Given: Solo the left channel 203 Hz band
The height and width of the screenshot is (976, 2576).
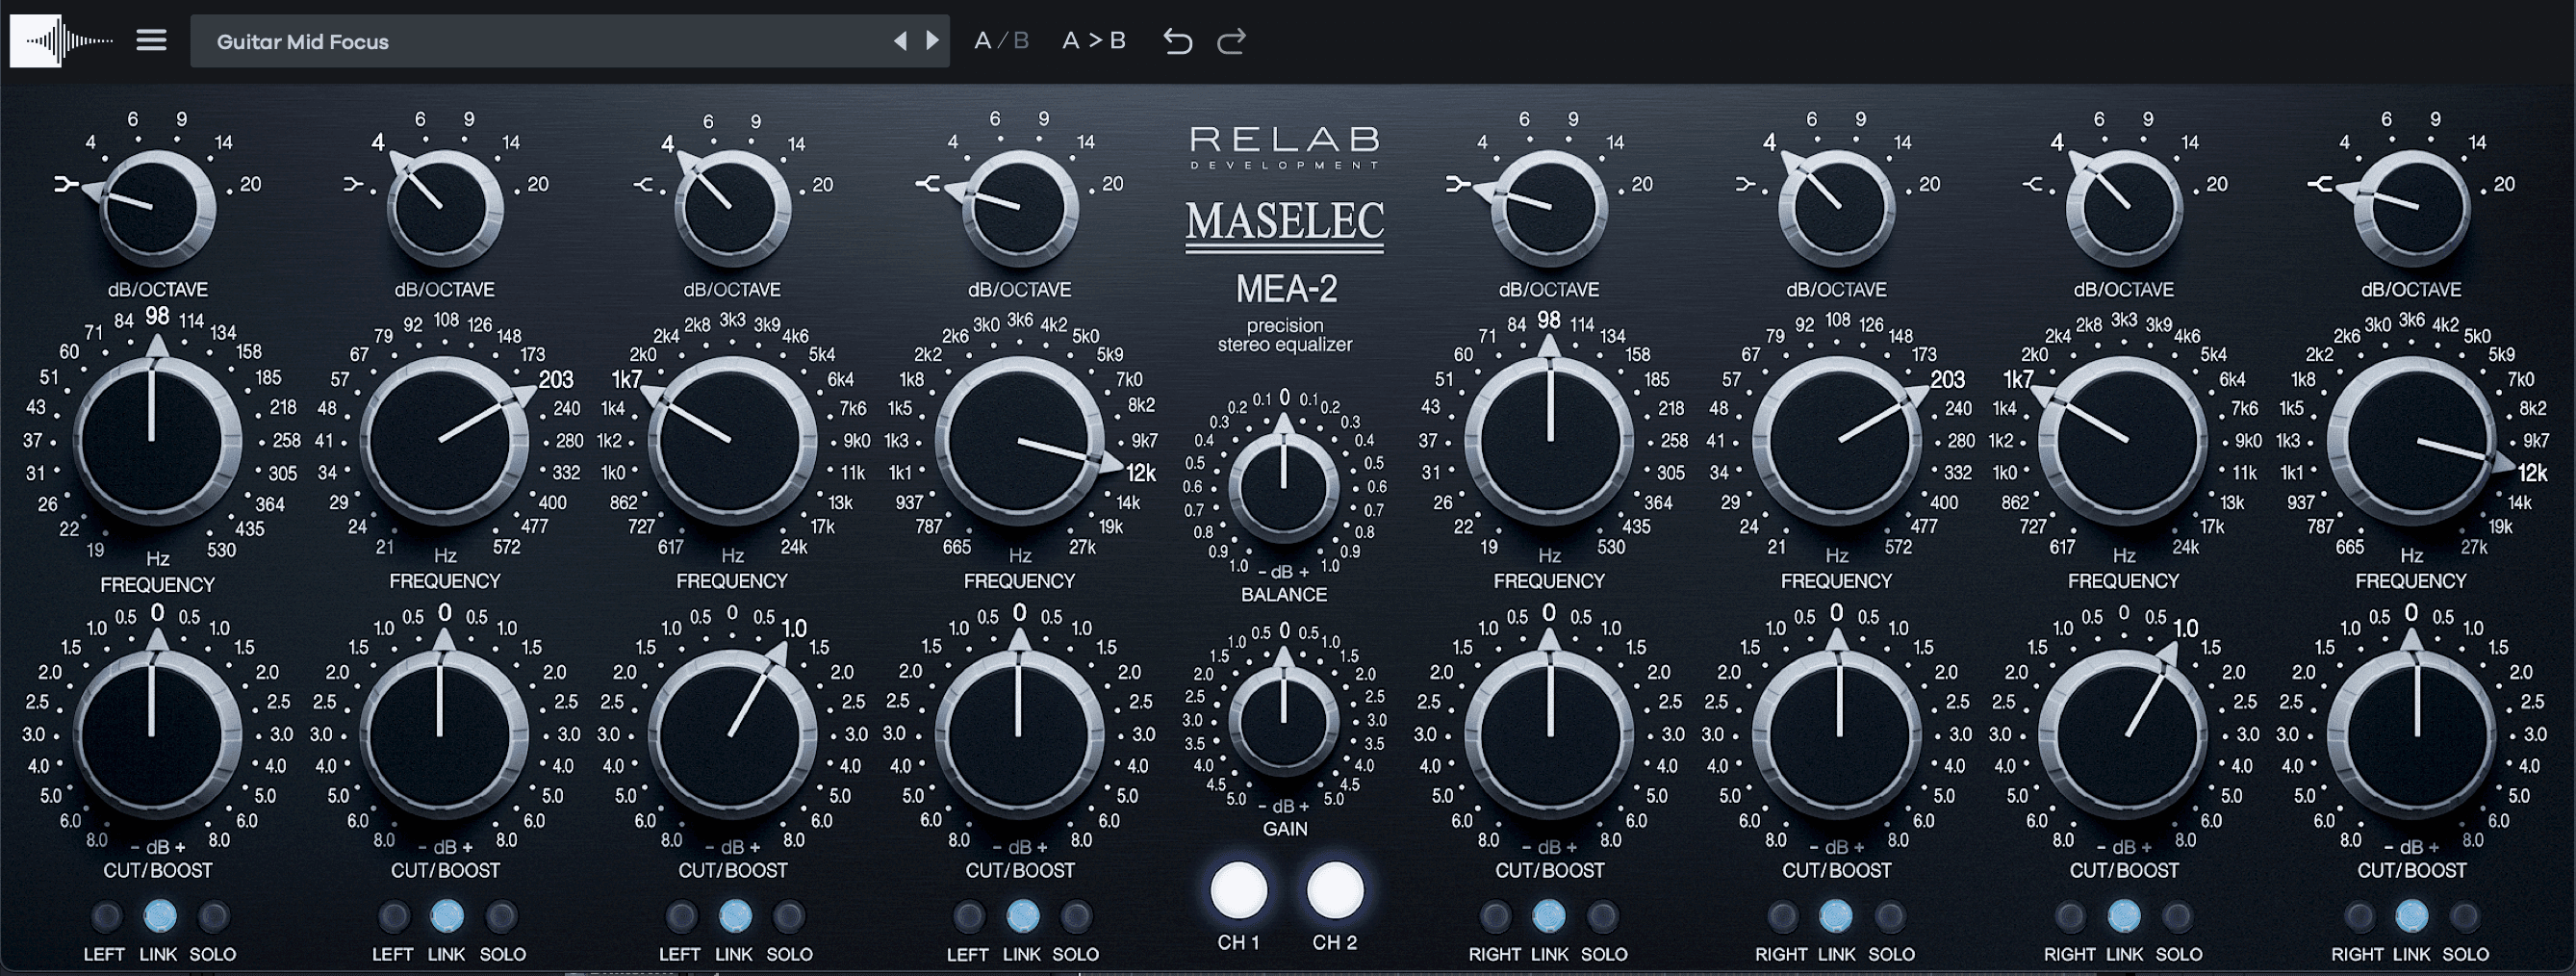Looking at the screenshot, I should 501,916.
